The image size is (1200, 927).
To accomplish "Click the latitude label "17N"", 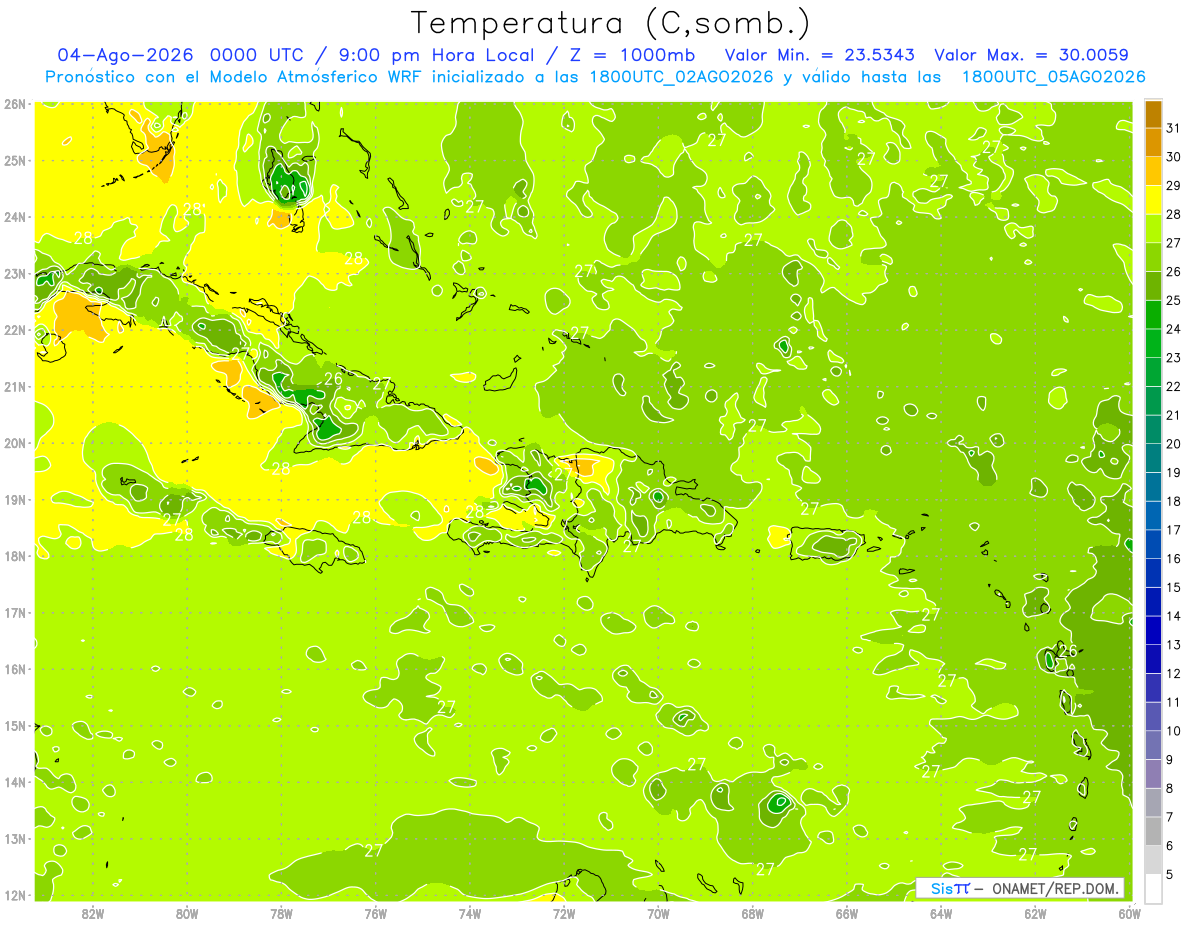I will tap(14, 612).
